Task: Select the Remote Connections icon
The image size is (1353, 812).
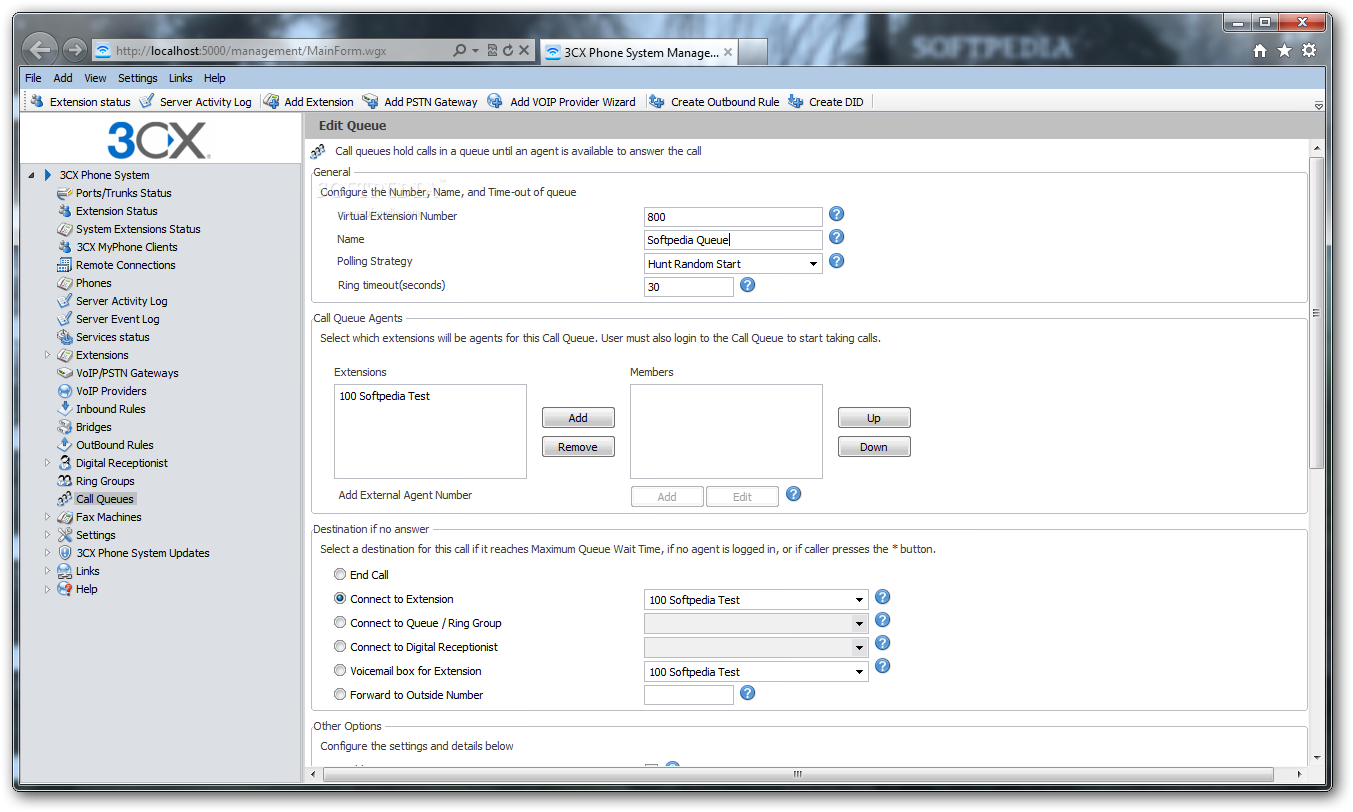Action: pos(65,265)
